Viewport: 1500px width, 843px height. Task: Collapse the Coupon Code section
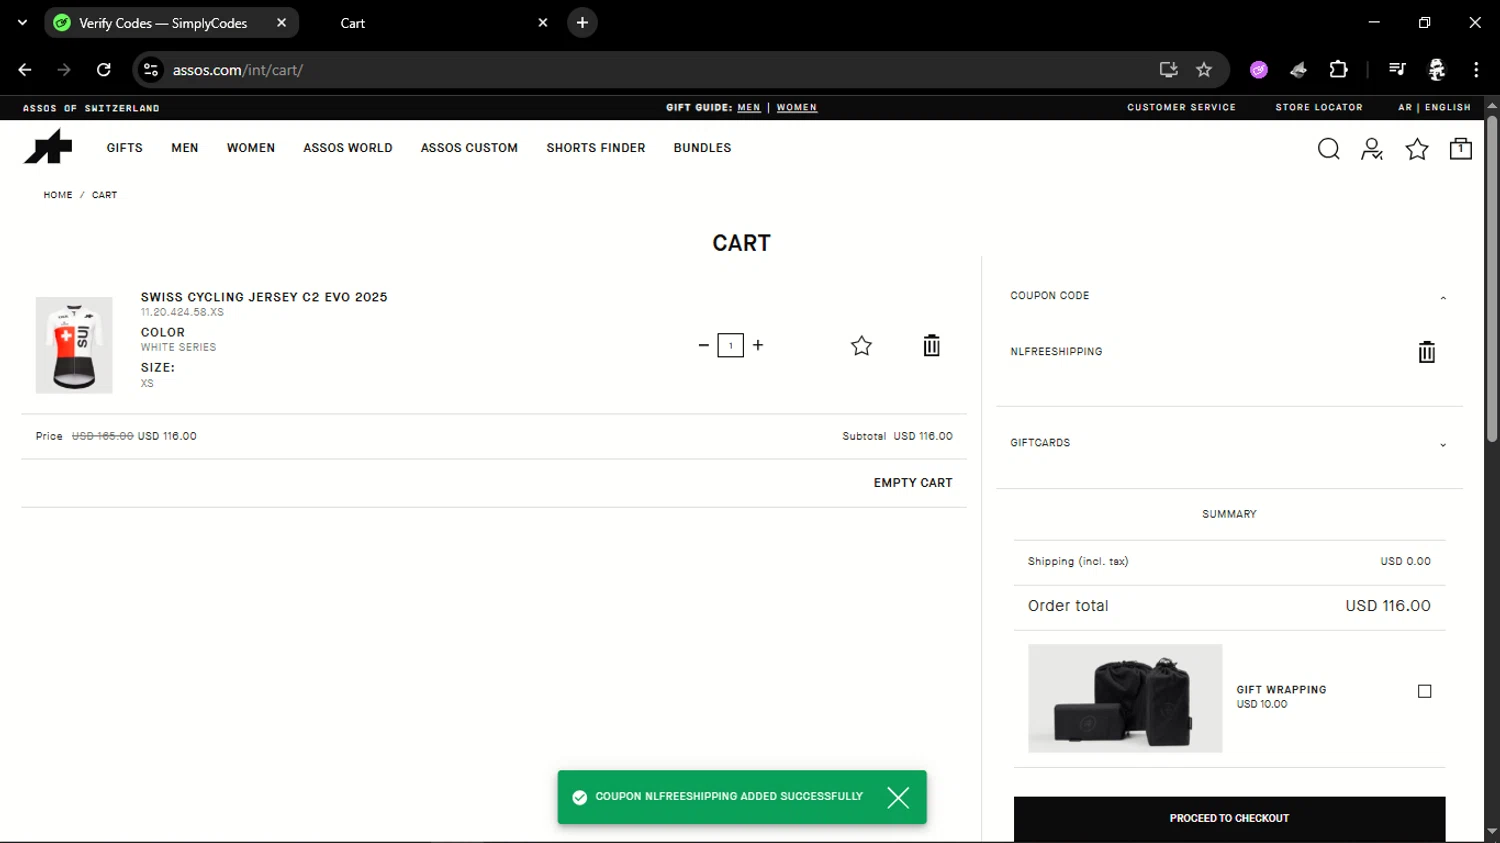pos(1443,297)
